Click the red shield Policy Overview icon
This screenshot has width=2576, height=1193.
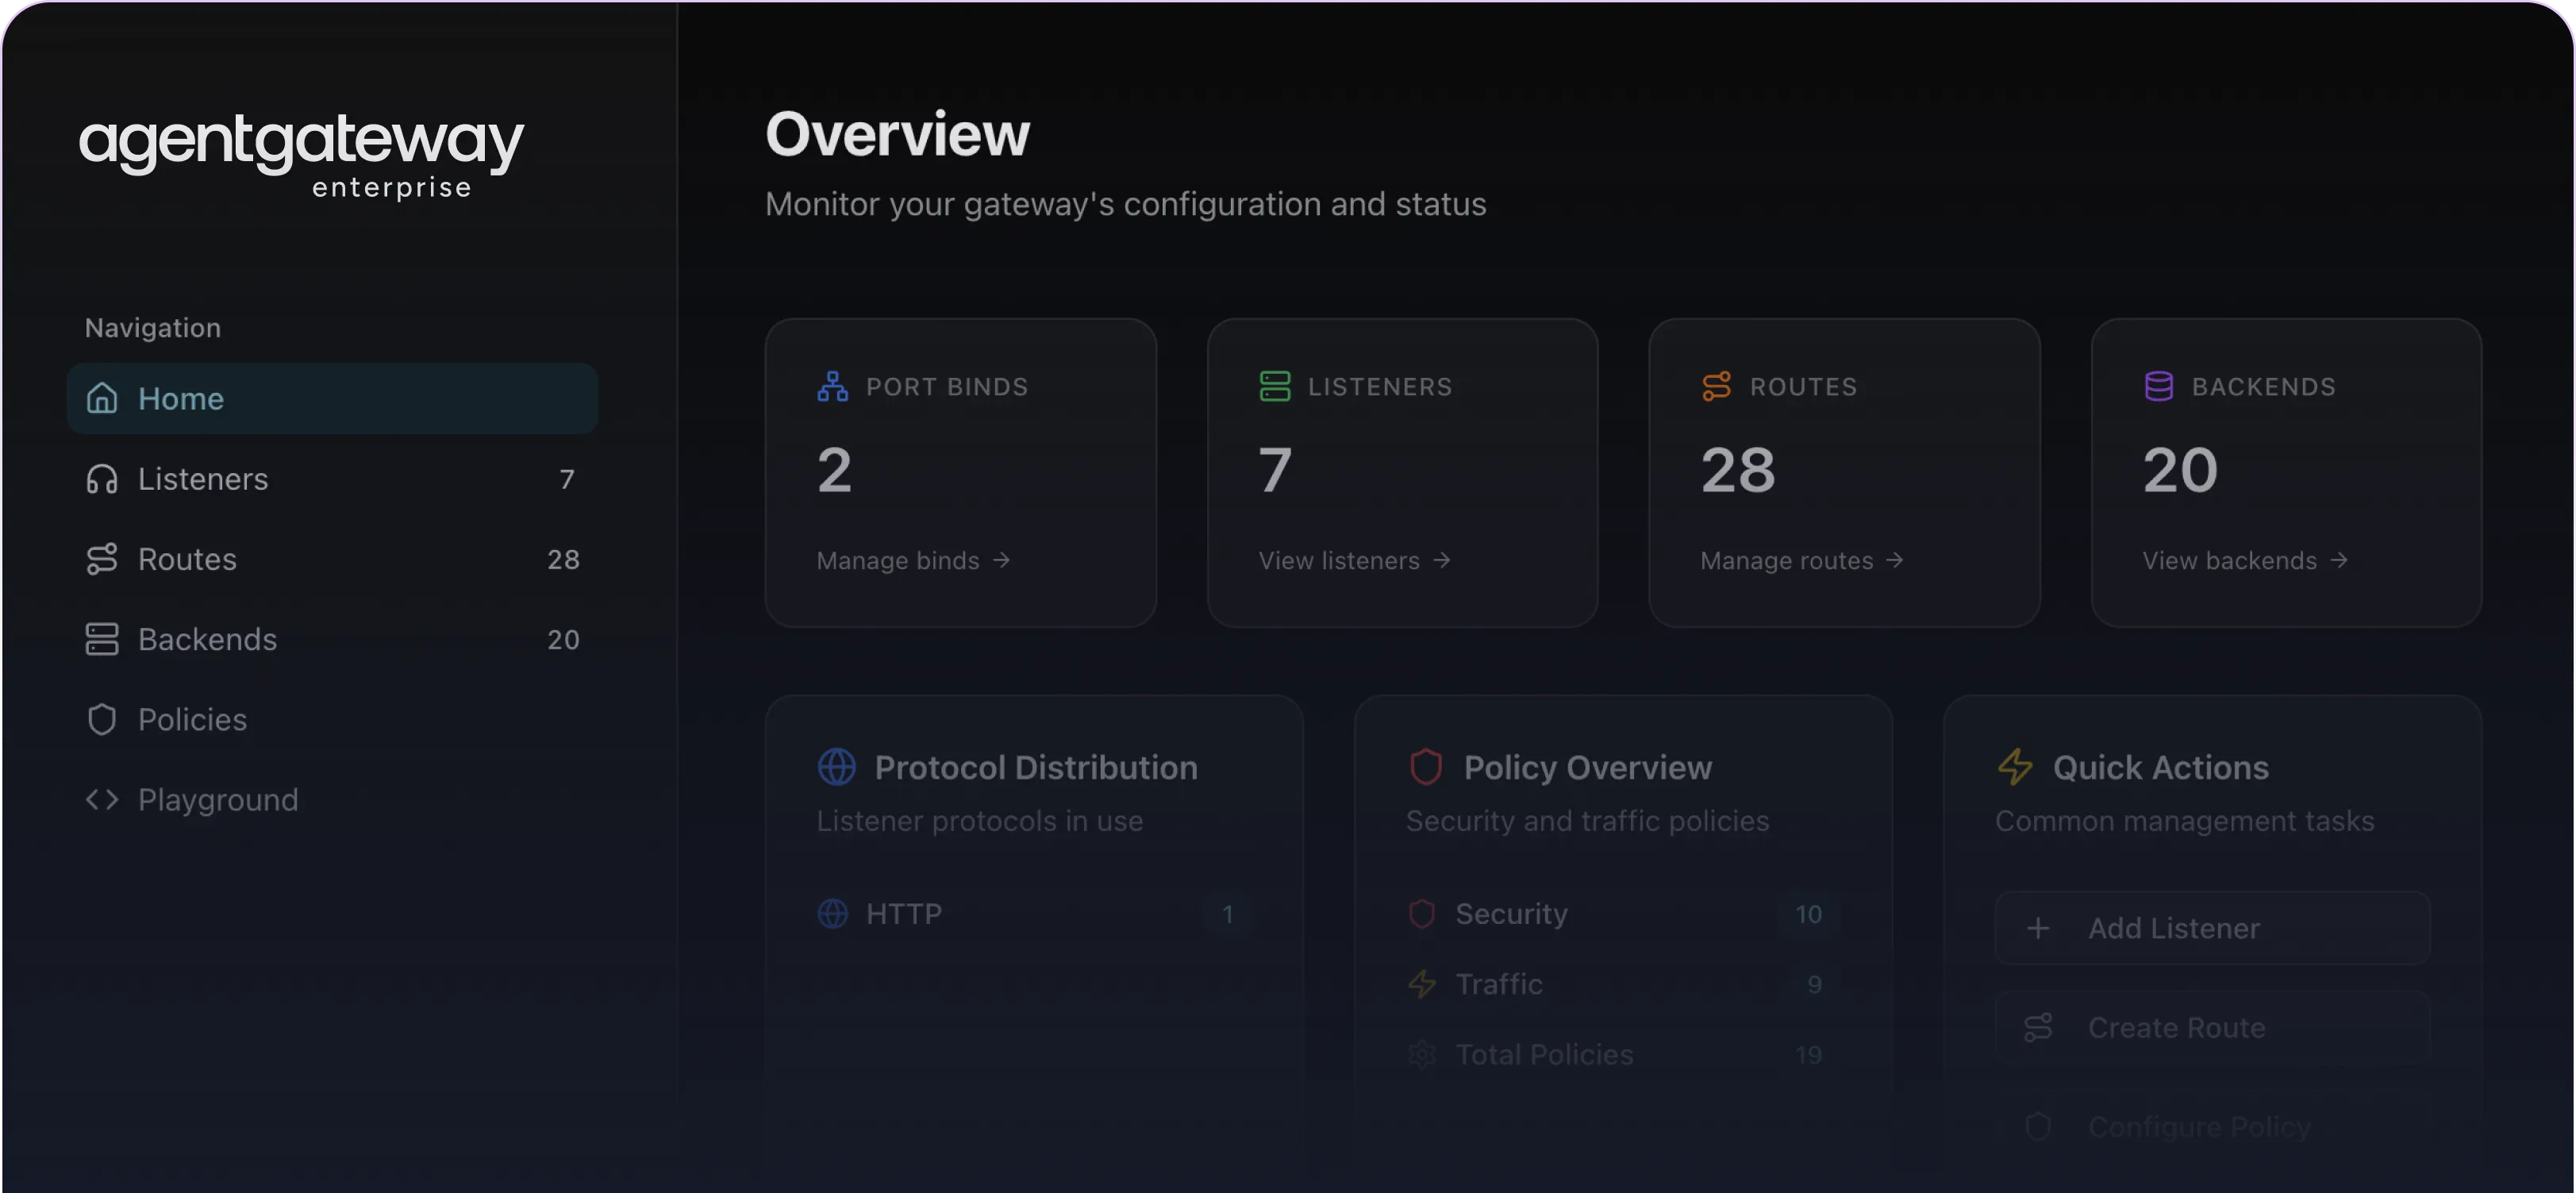1425,767
